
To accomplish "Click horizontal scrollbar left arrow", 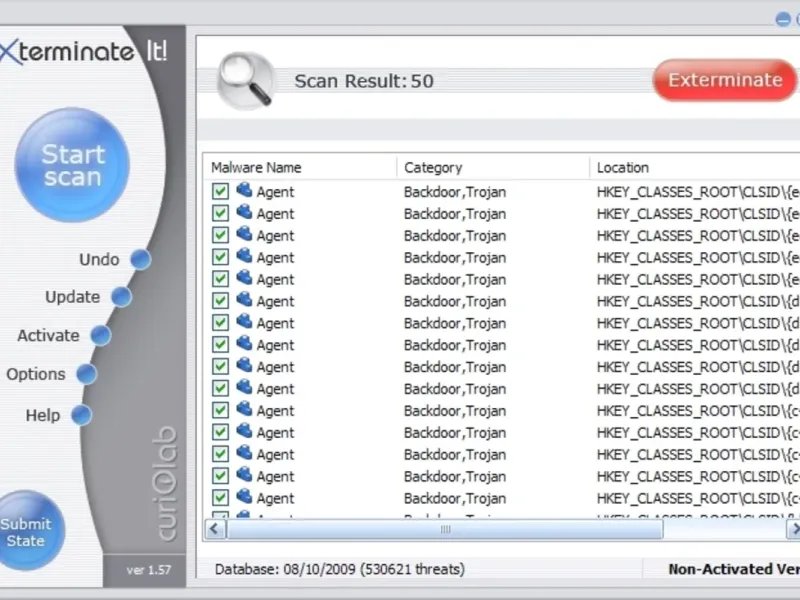I will 215,529.
